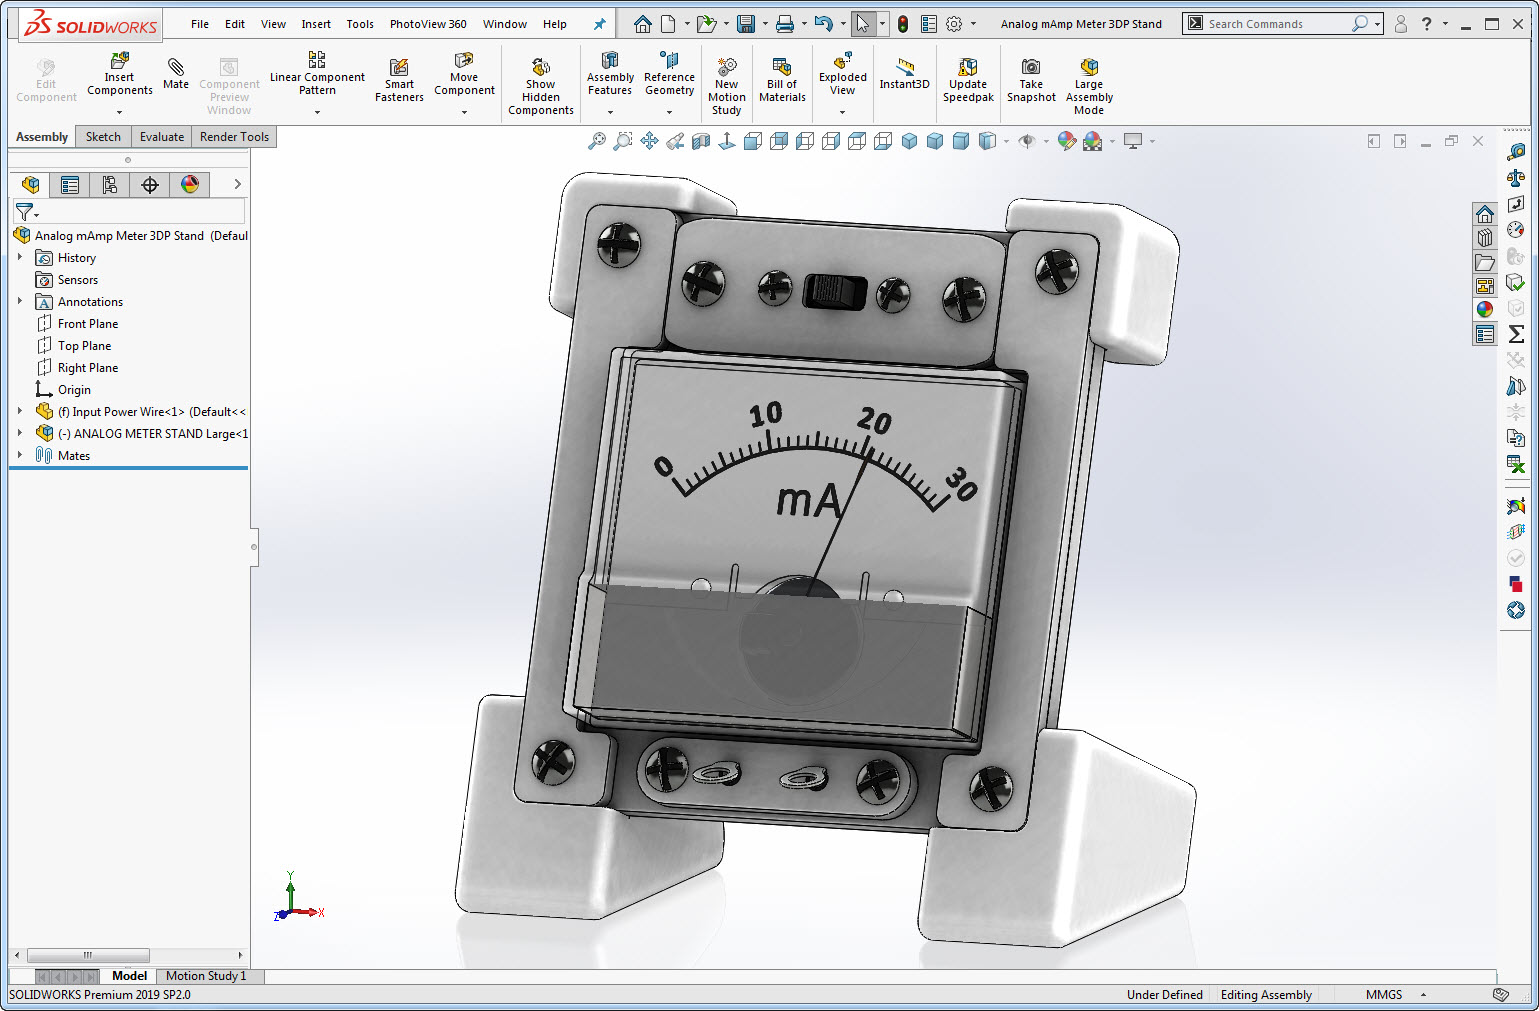
Task: Open the Insert Components dropdown arrow
Action: (x=119, y=112)
